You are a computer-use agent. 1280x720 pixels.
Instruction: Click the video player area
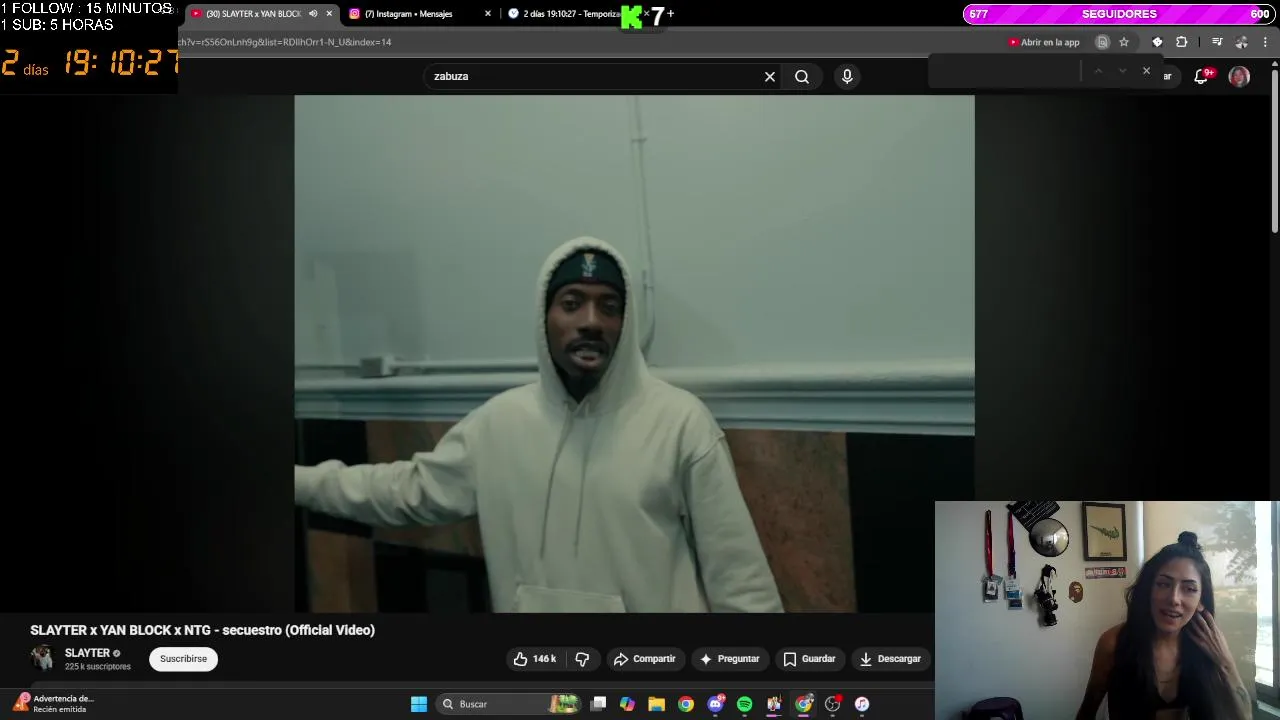pos(634,354)
